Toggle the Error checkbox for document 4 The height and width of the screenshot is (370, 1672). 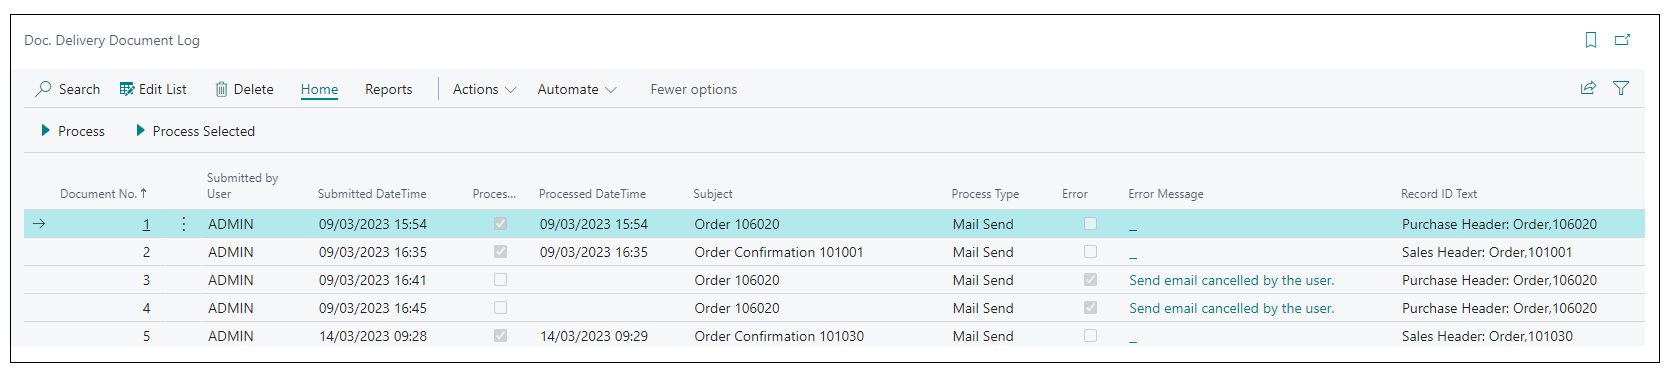coord(1090,308)
